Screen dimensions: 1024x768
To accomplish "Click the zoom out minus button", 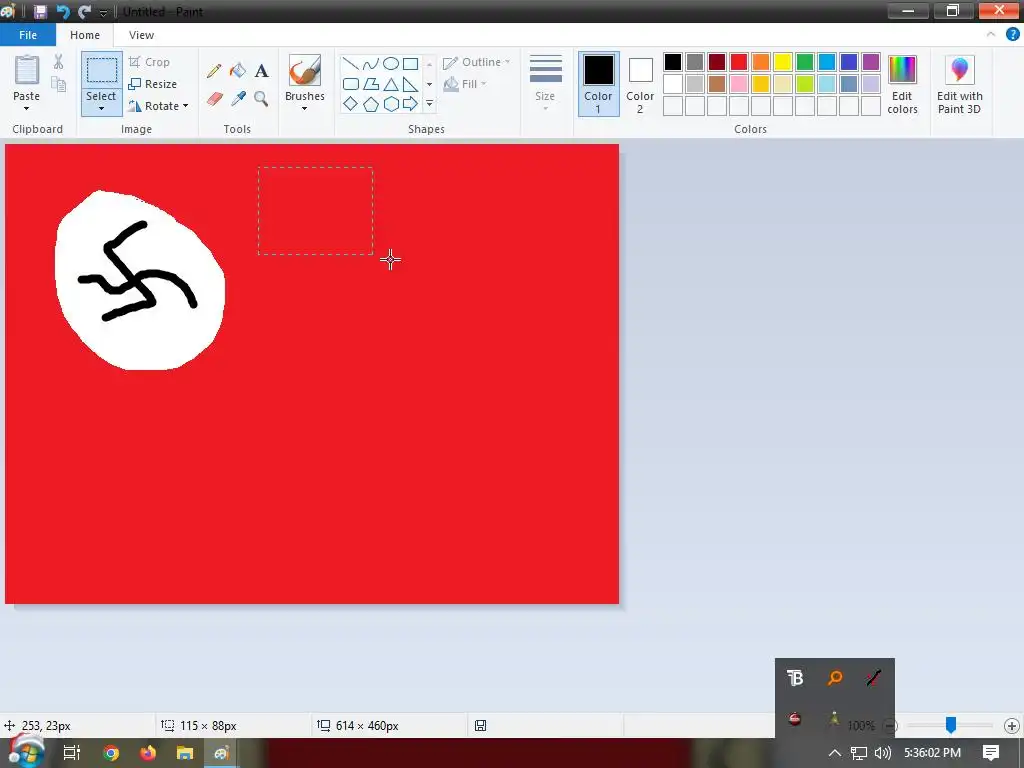I will pos(890,726).
